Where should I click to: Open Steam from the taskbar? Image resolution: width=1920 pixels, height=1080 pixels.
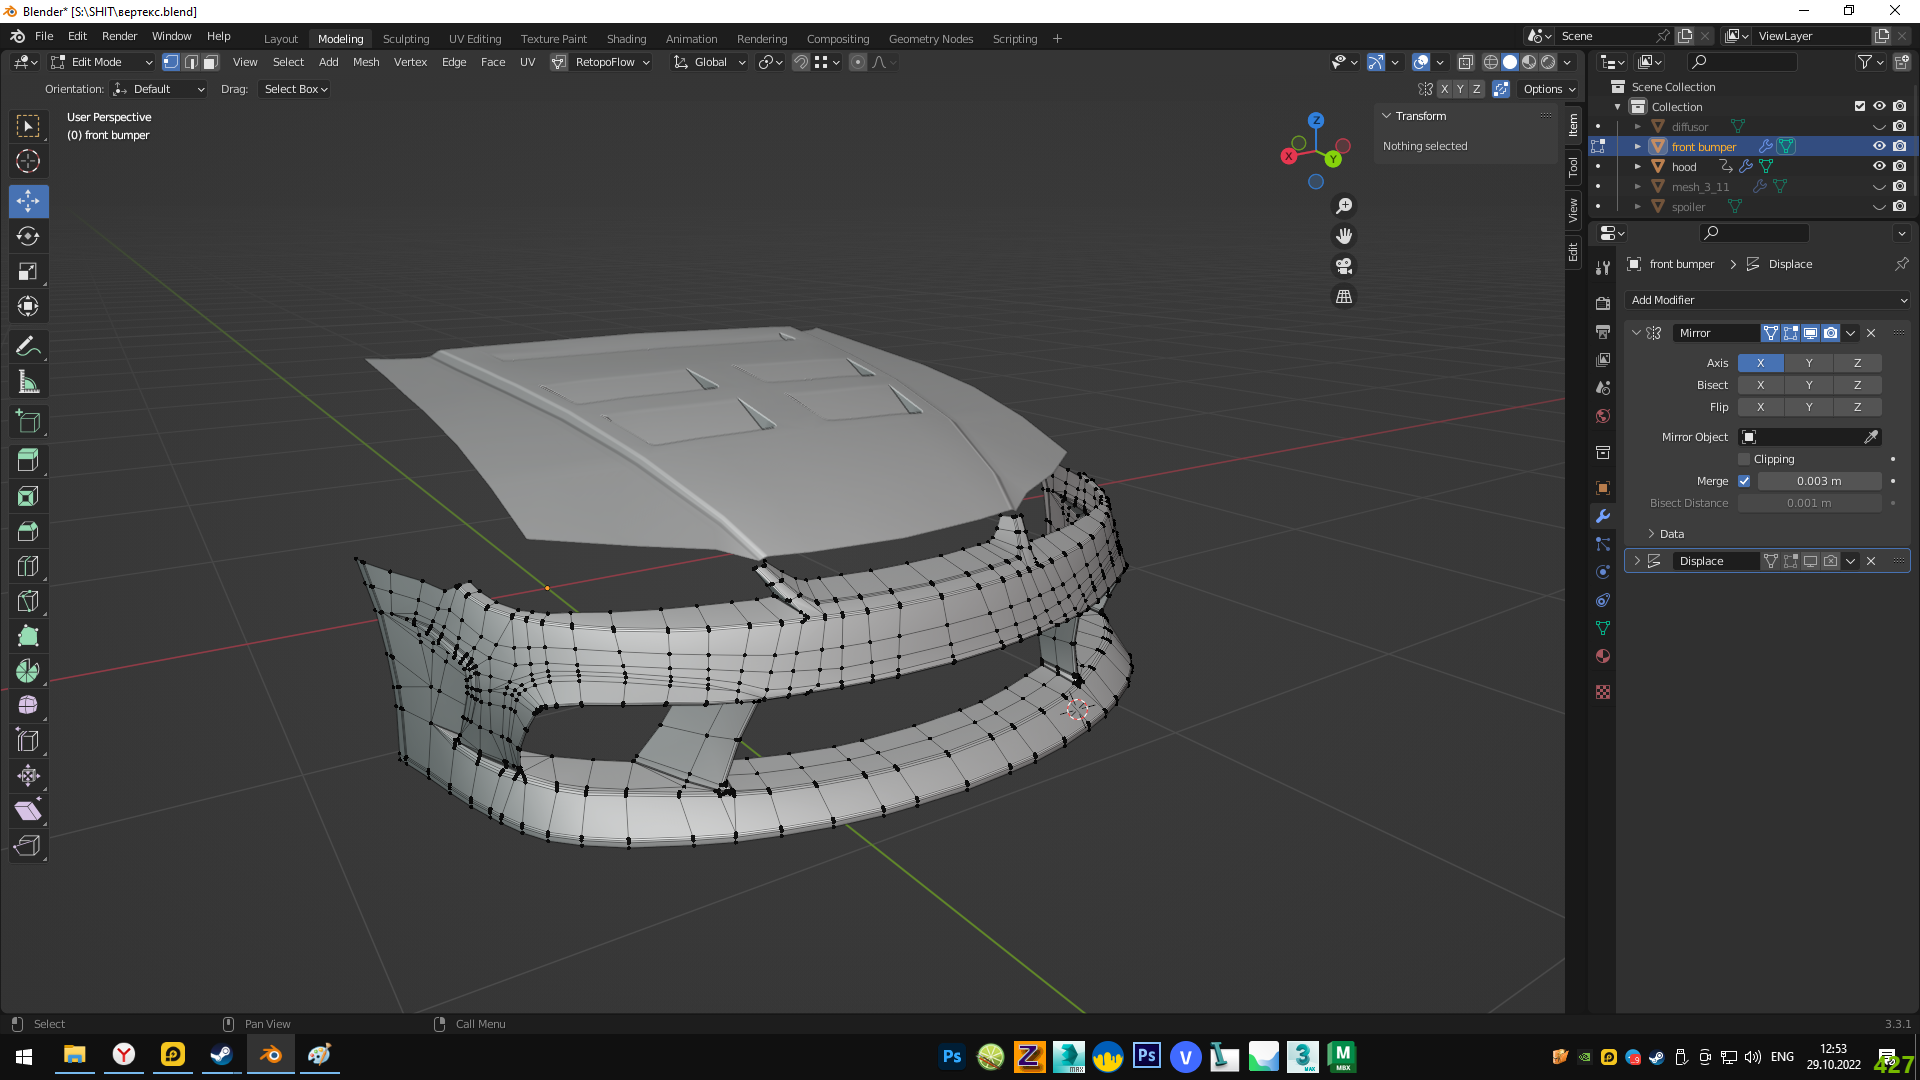[x=221, y=1055]
